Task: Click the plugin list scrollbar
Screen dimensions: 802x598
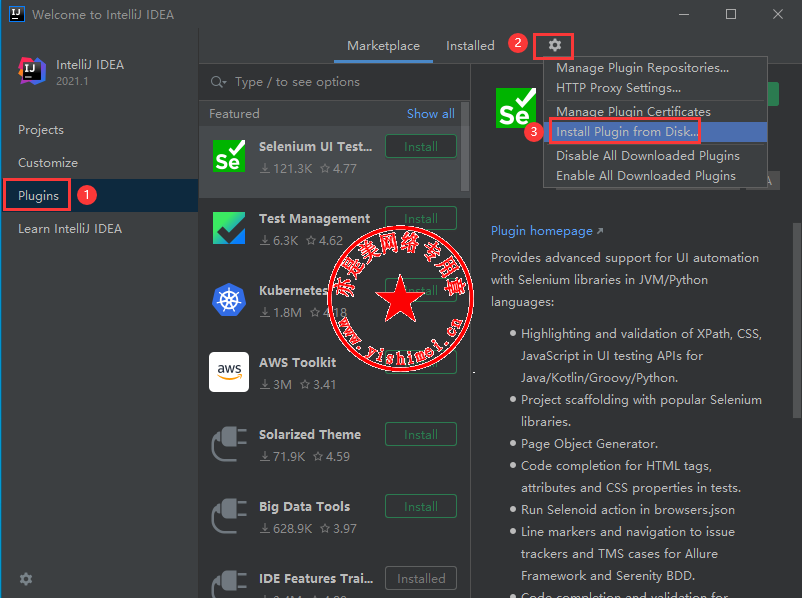Action: tap(465, 147)
